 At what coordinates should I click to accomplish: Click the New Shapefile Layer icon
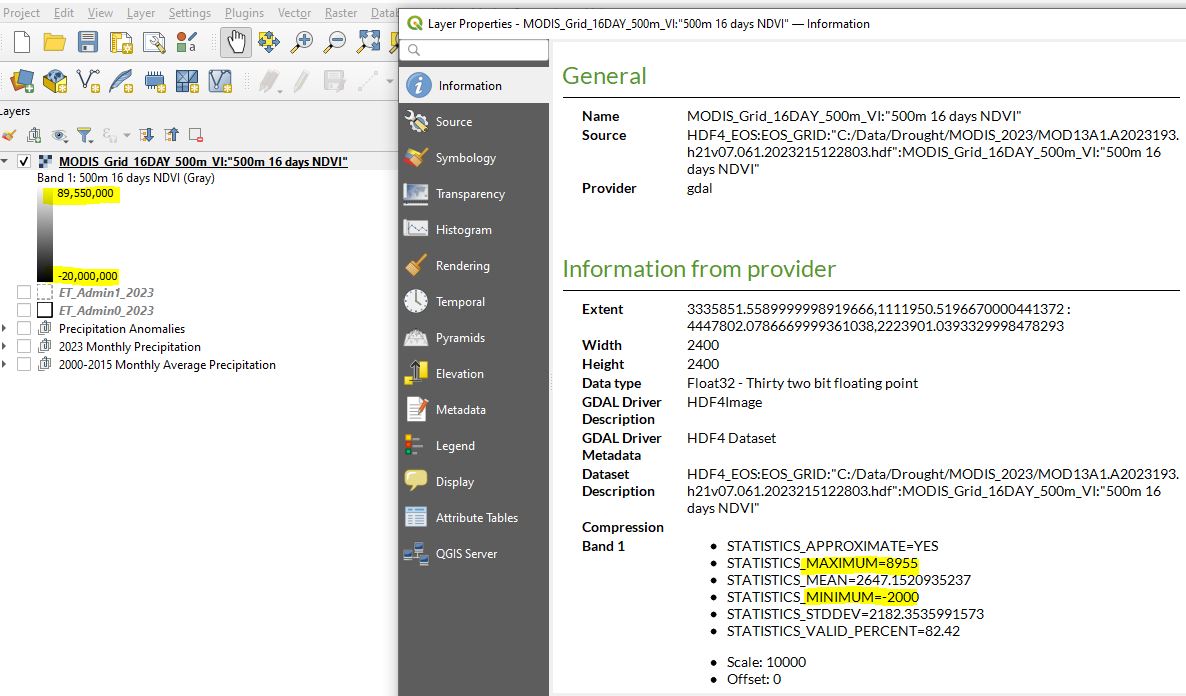click(88, 81)
